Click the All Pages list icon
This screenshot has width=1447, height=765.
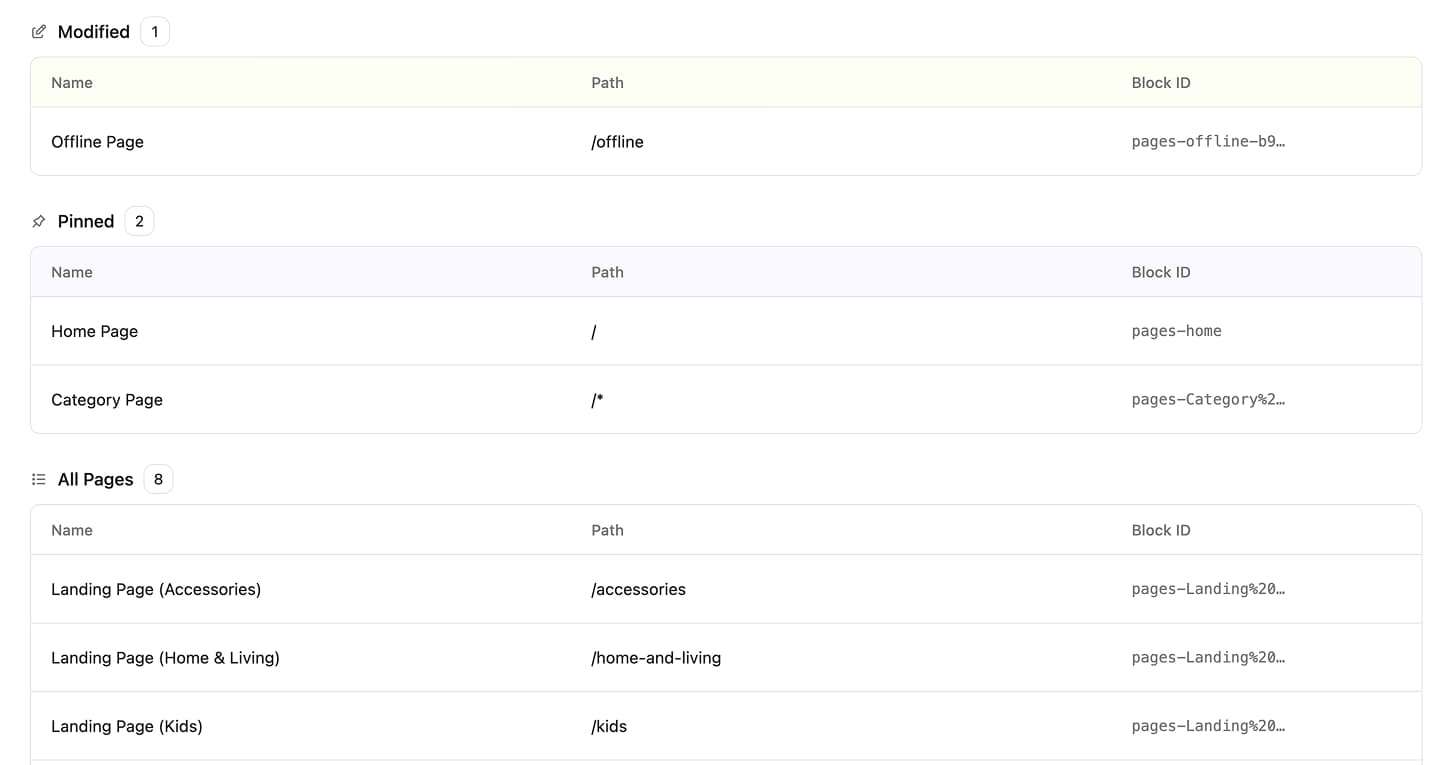[x=39, y=480]
